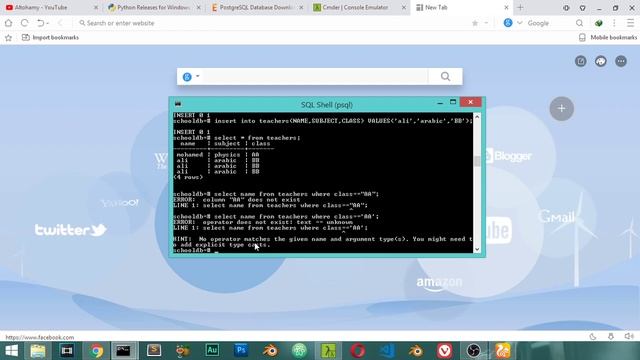Open the Windows Start menu
The image size is (640, 360).
(11, 351)
